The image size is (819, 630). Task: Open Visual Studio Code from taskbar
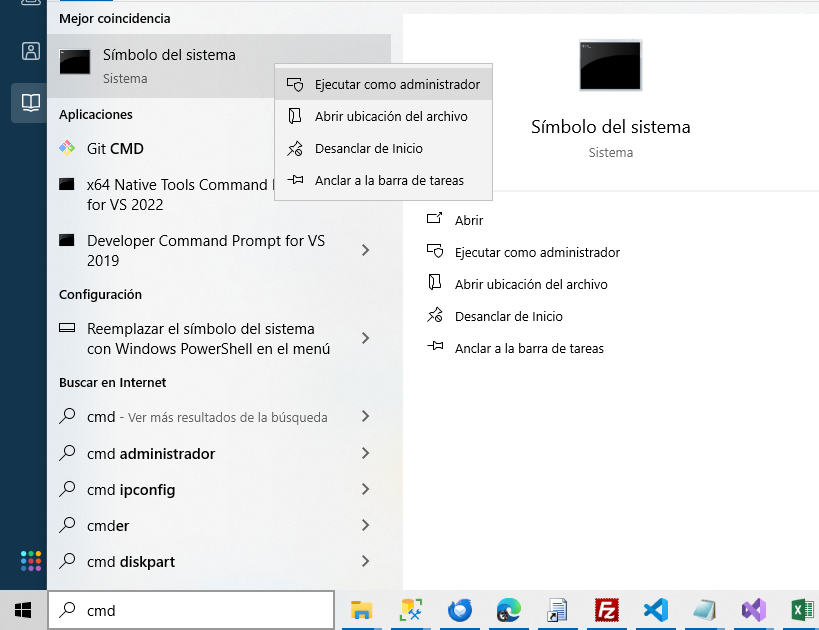coord(656,610)
